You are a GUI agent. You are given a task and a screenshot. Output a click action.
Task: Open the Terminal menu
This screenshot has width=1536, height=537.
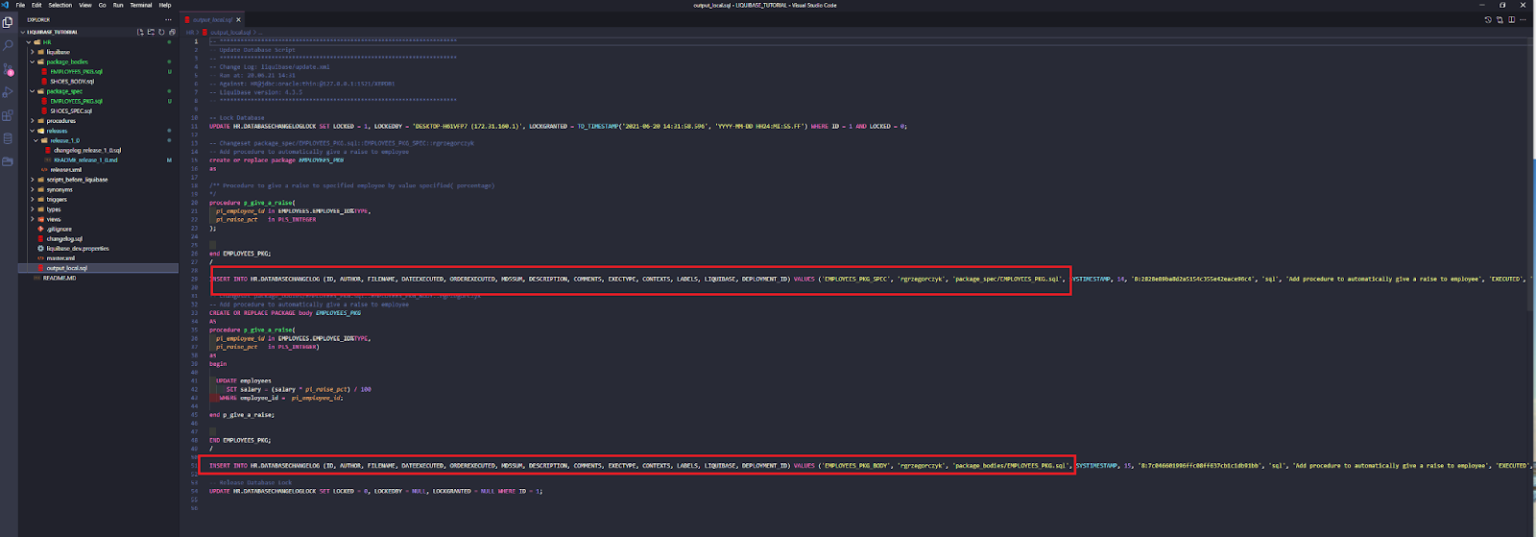tap(141, 5)
